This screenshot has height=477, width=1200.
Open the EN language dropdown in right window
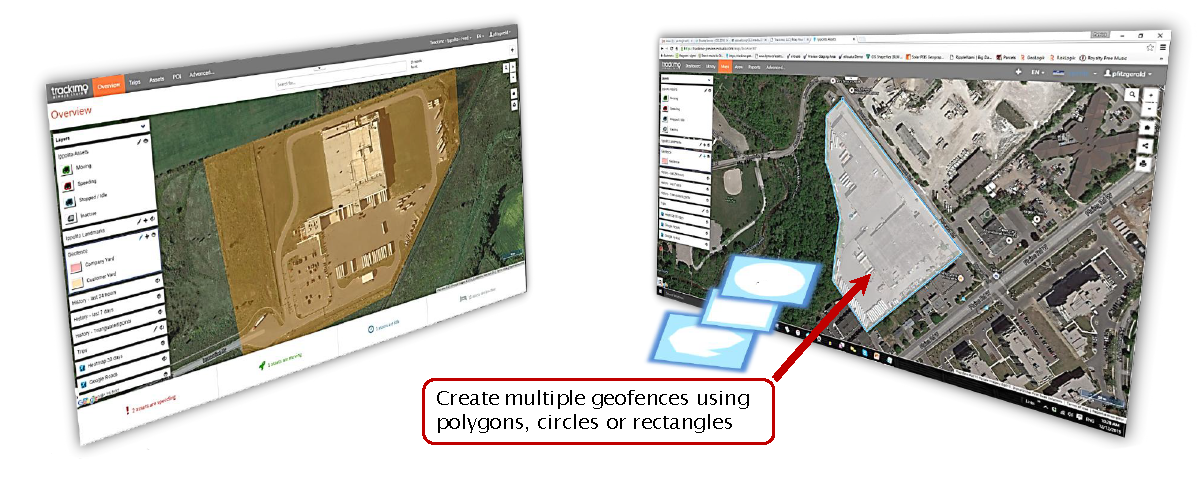(x=1038, y=72)
